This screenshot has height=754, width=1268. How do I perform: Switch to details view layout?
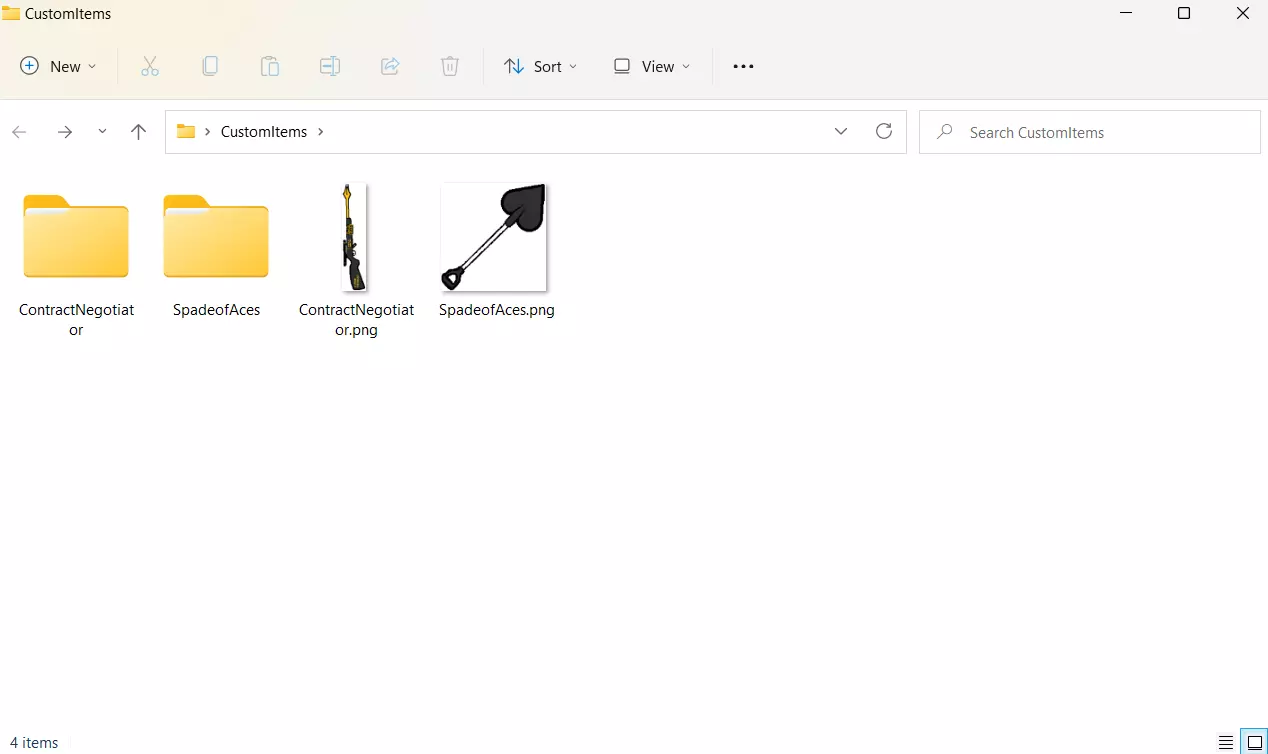[x=1226, y=743]
